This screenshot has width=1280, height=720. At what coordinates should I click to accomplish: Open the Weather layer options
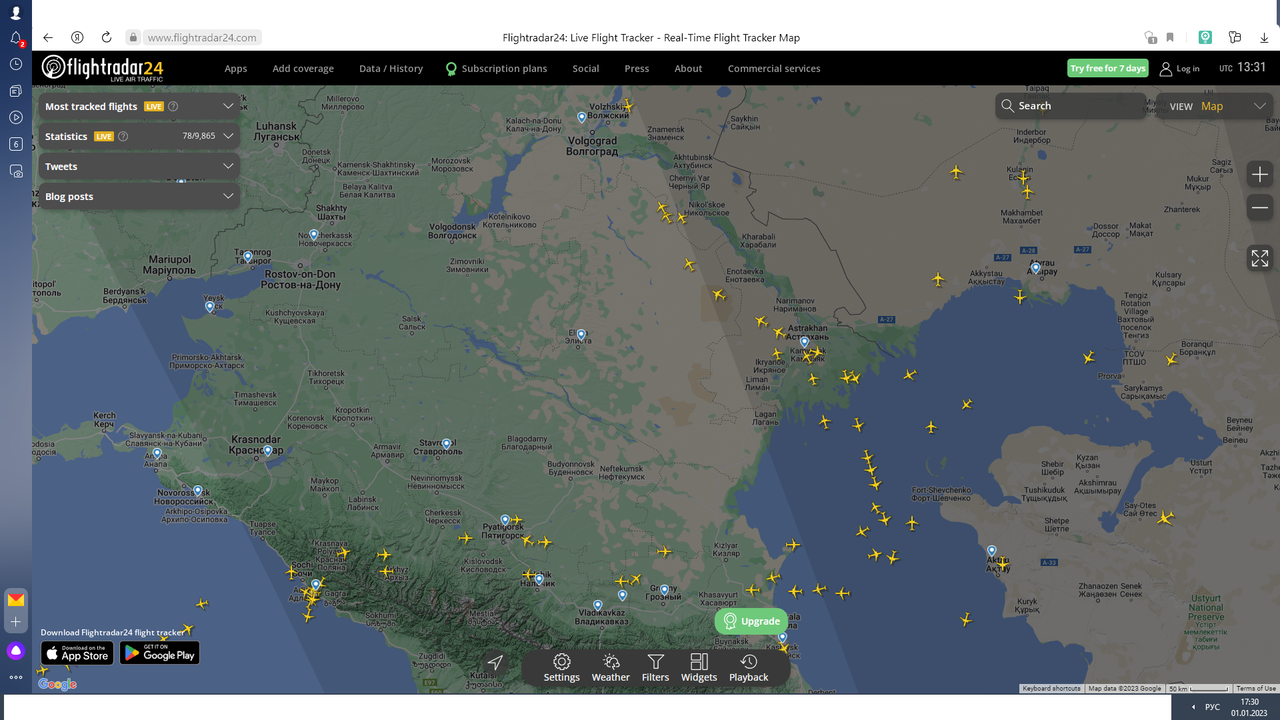[610, 668]
